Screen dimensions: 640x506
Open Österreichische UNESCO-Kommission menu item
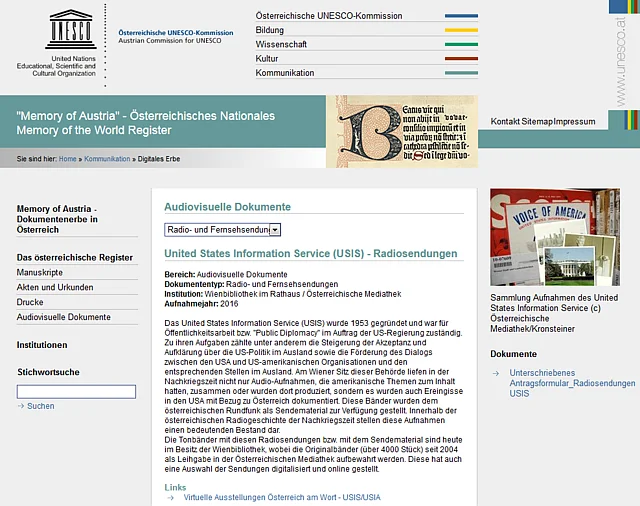click(329, 16)
